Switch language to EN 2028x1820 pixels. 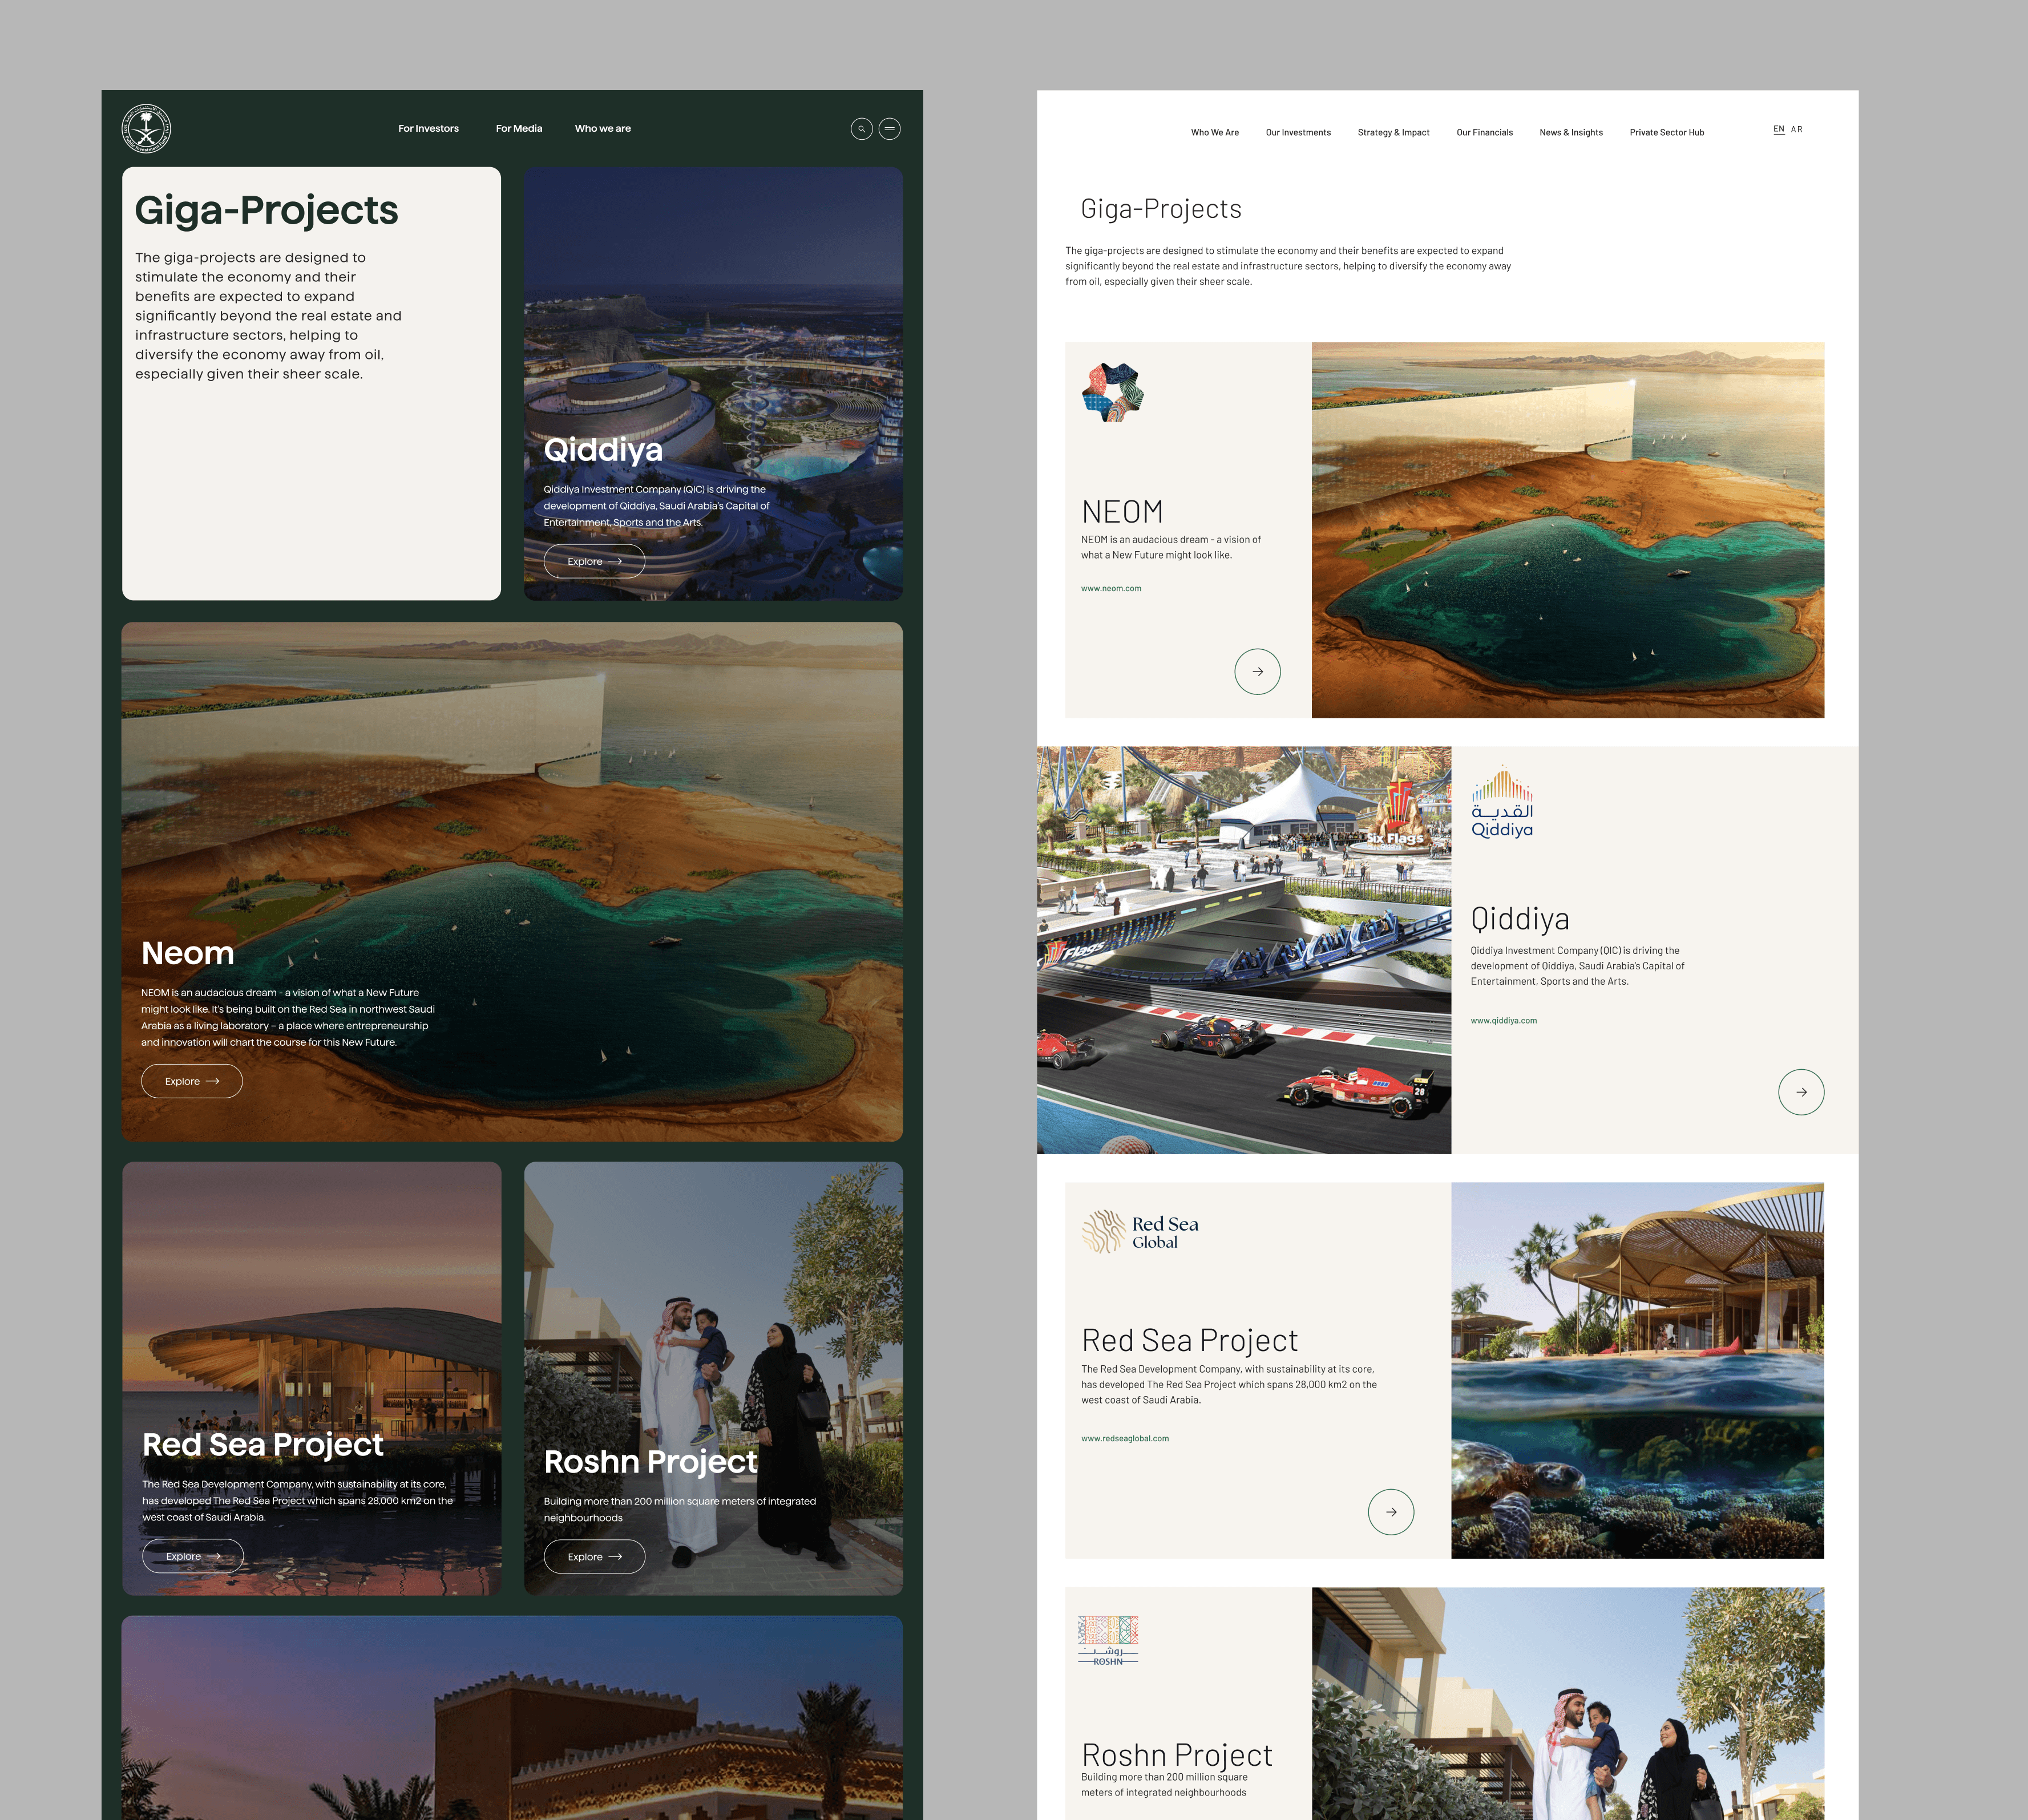[1779, 130]
